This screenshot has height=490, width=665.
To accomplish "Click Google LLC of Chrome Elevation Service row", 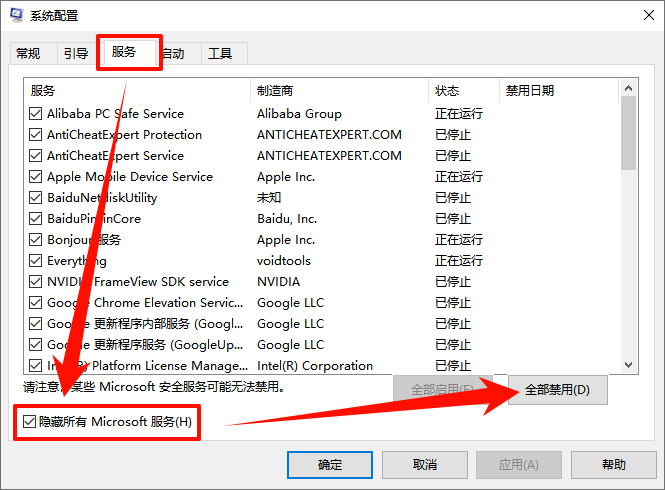I will click(x=291, y=302).
